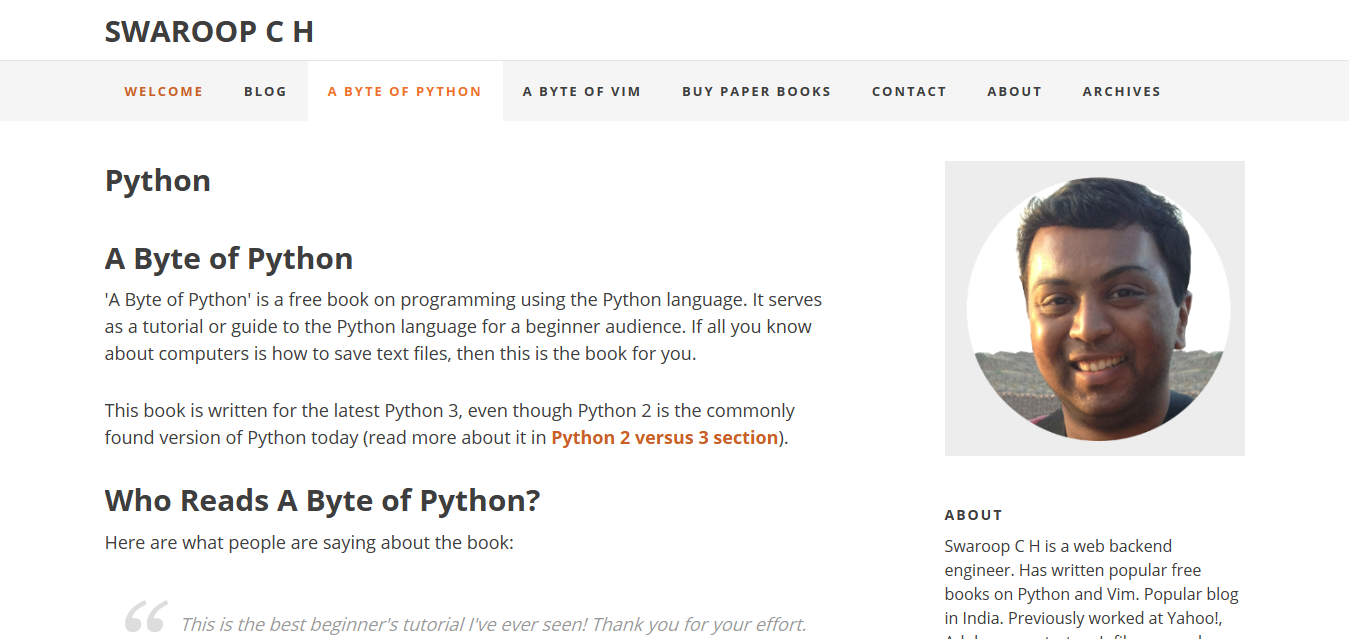Click the first paragraph about the free book
Screen dimensions: 1349x639
tap(460, 326)
